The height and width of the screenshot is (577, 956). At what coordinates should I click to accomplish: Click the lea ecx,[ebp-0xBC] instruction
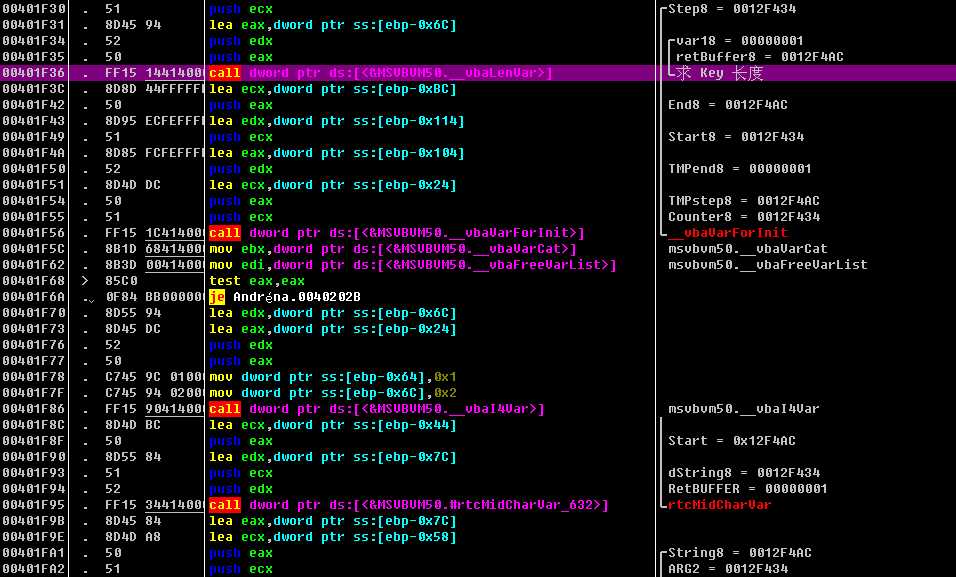click(x=333, y=89)
